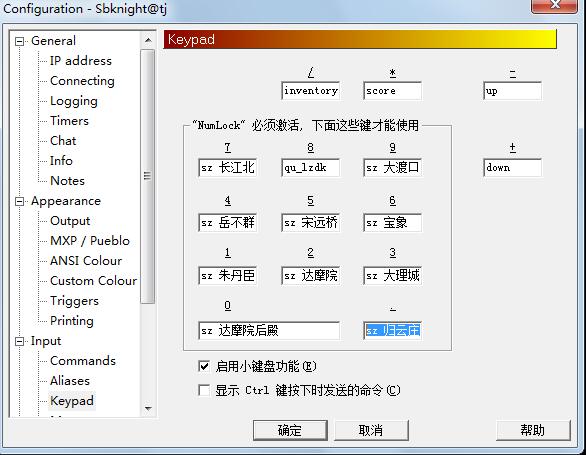The width and height of the screenshot is (586, 455).
Task: Click the '-' key field containing up
Action: (x=512, y=91)
